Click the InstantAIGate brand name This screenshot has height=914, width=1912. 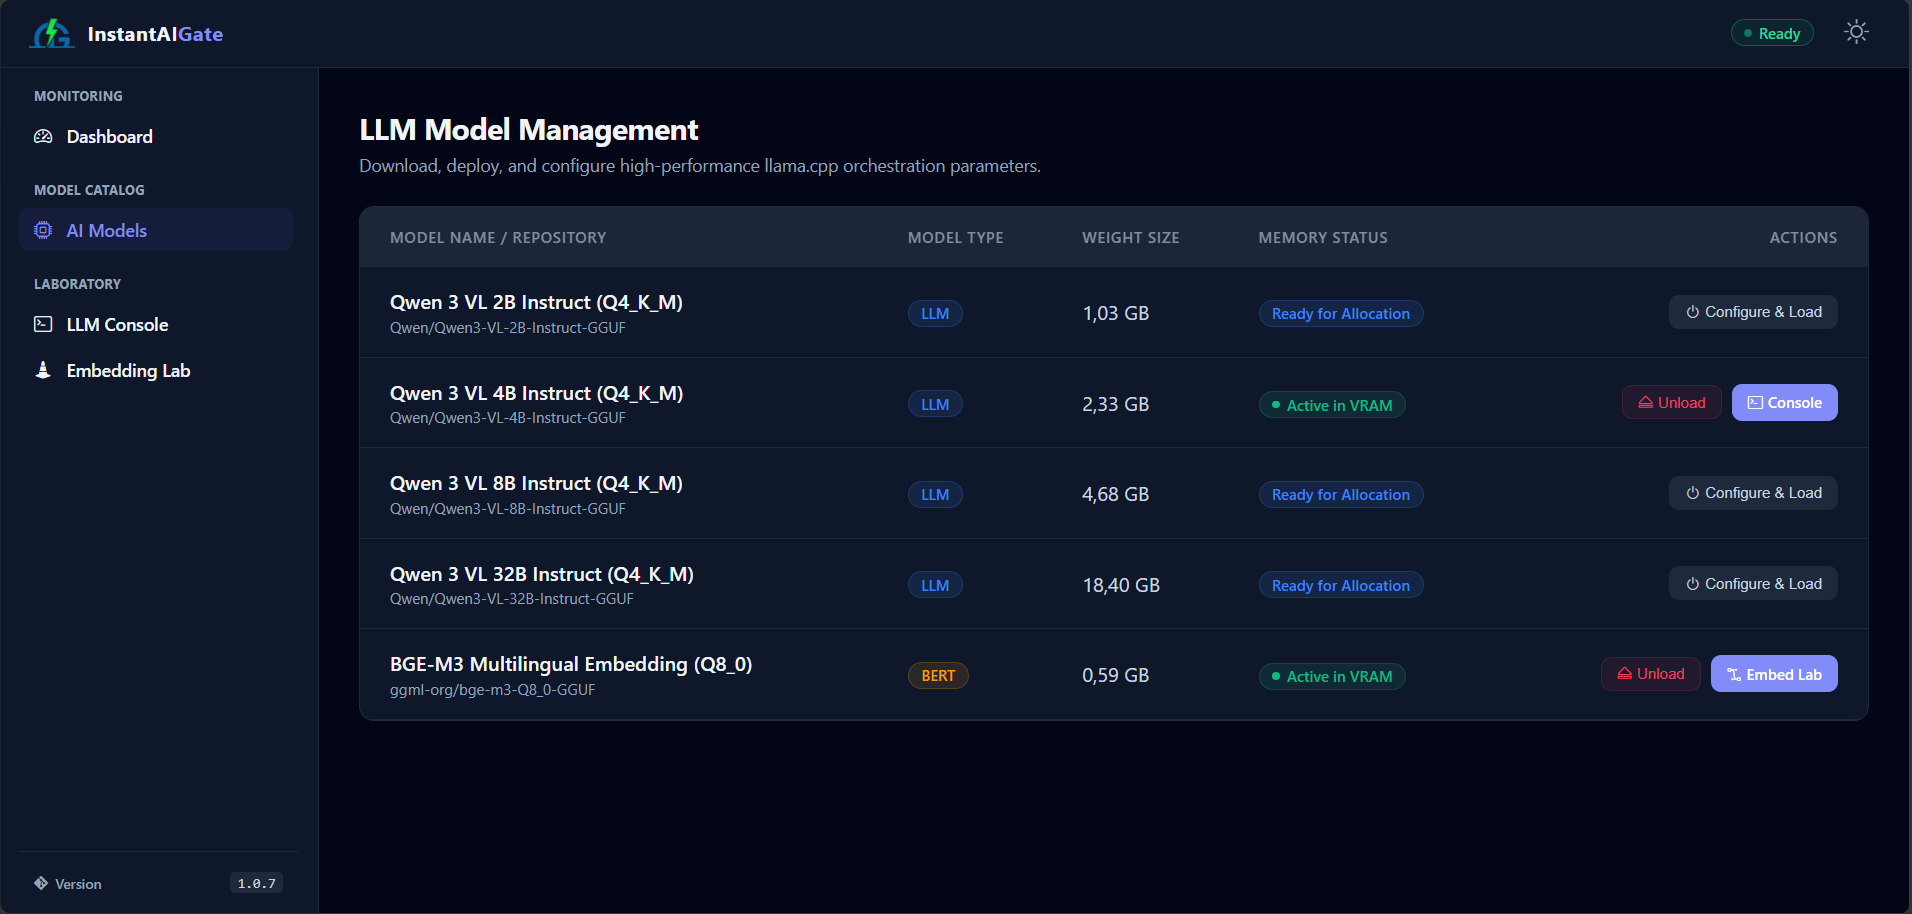pyautogui.click(x=155, y=34)
